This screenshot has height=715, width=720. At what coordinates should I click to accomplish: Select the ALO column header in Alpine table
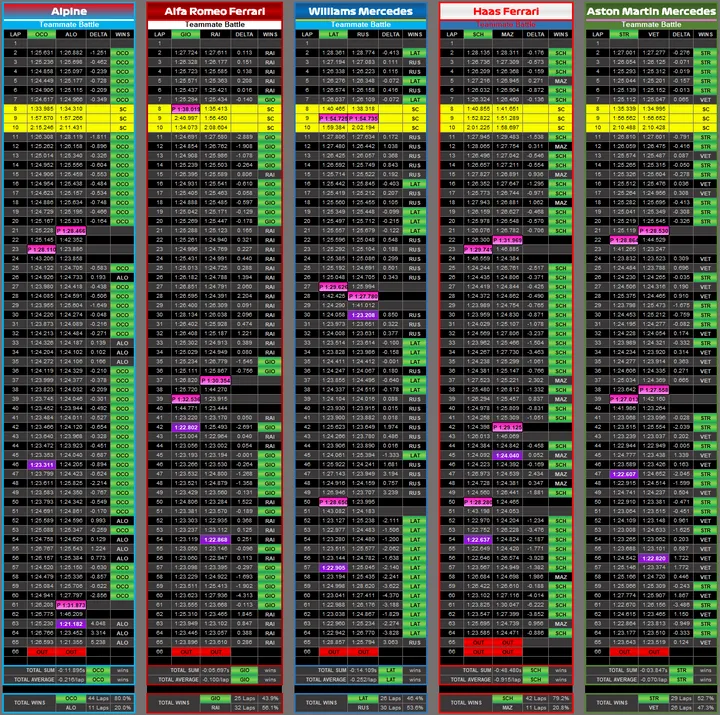click(71, 34)
